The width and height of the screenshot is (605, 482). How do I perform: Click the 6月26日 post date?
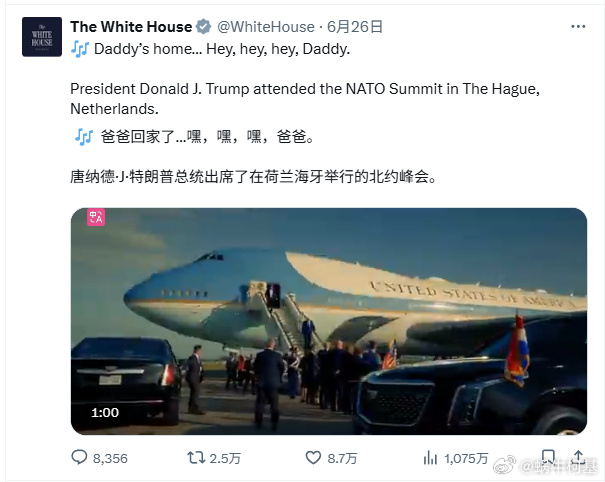click(x=355, y=27)
